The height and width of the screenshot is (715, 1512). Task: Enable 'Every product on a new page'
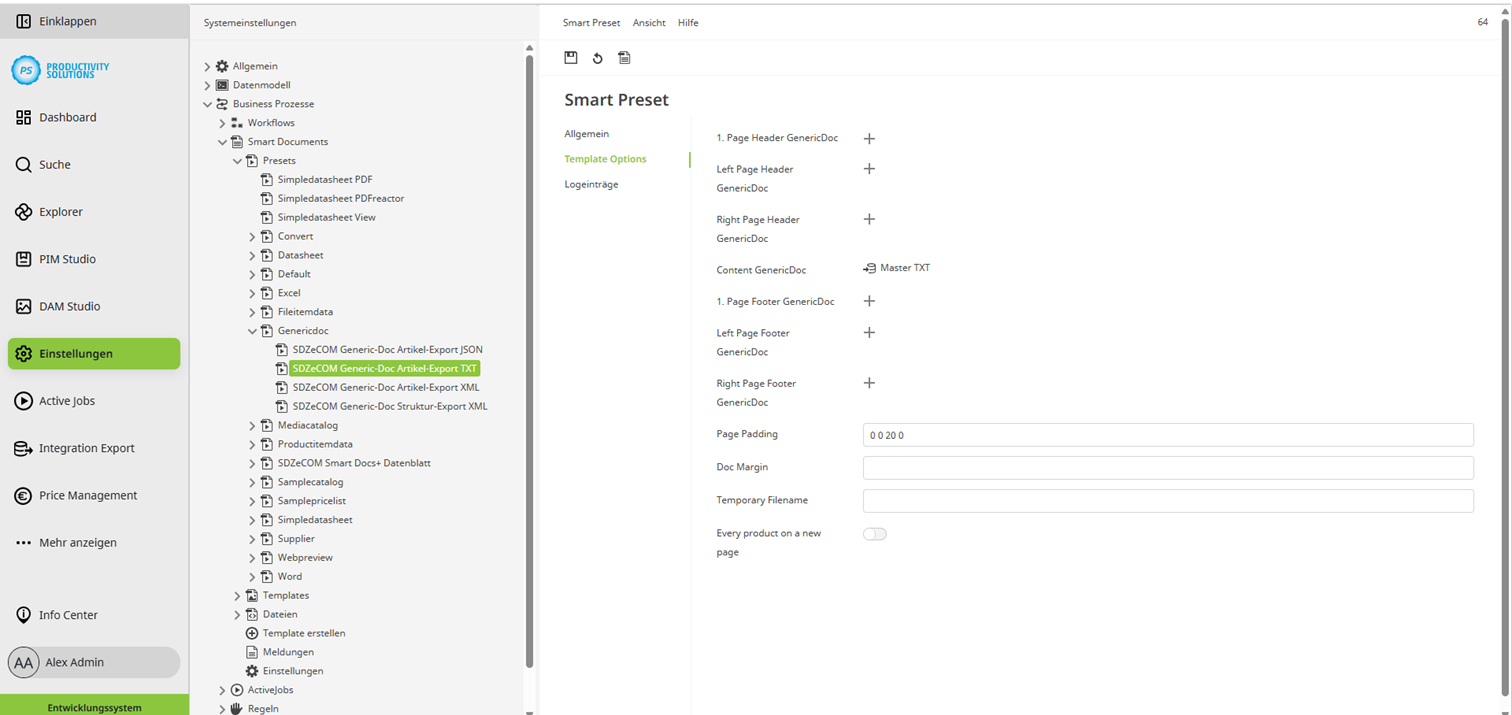875,533
